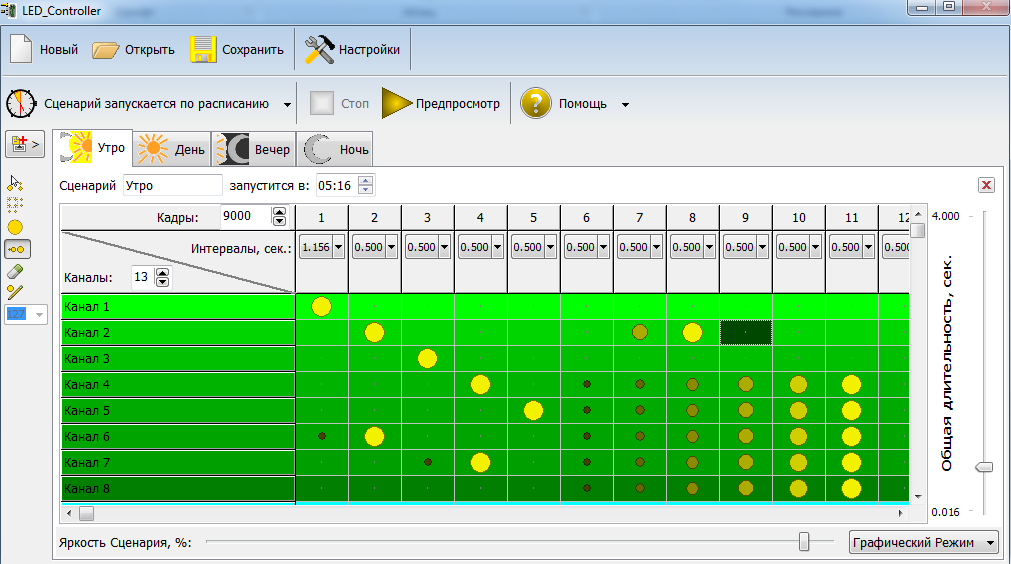Click yellow dot in Канал 4 frame 11
This screenshot has height=564, width=1011.
[852, 385]
